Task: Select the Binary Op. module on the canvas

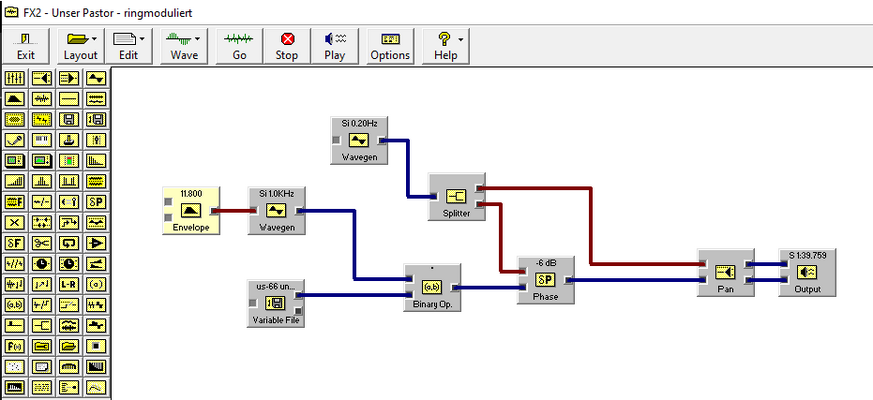Action: pos(433,287)
